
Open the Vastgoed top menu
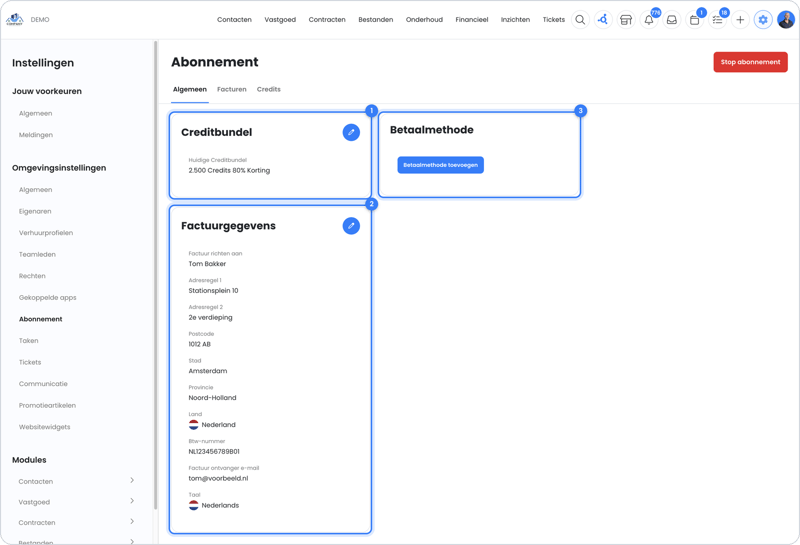(x=280, y=20)
